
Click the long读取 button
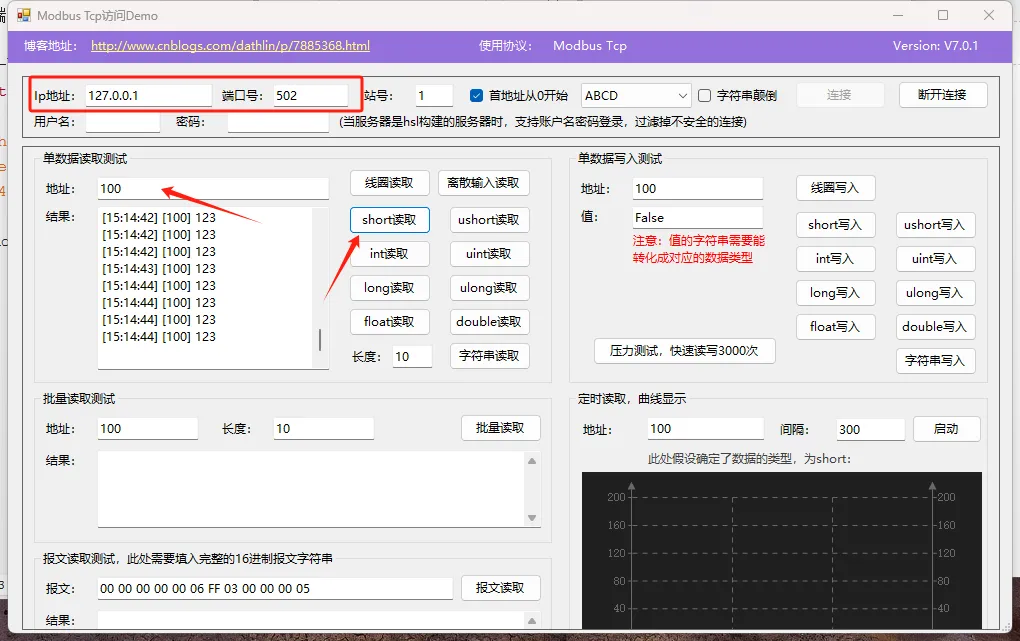tap(390, 288)
